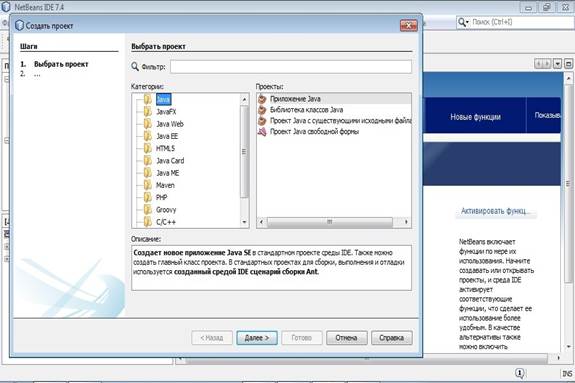Click projects list horizontal scrollbar thumb

pyautogui.click(x=329, y=222)
